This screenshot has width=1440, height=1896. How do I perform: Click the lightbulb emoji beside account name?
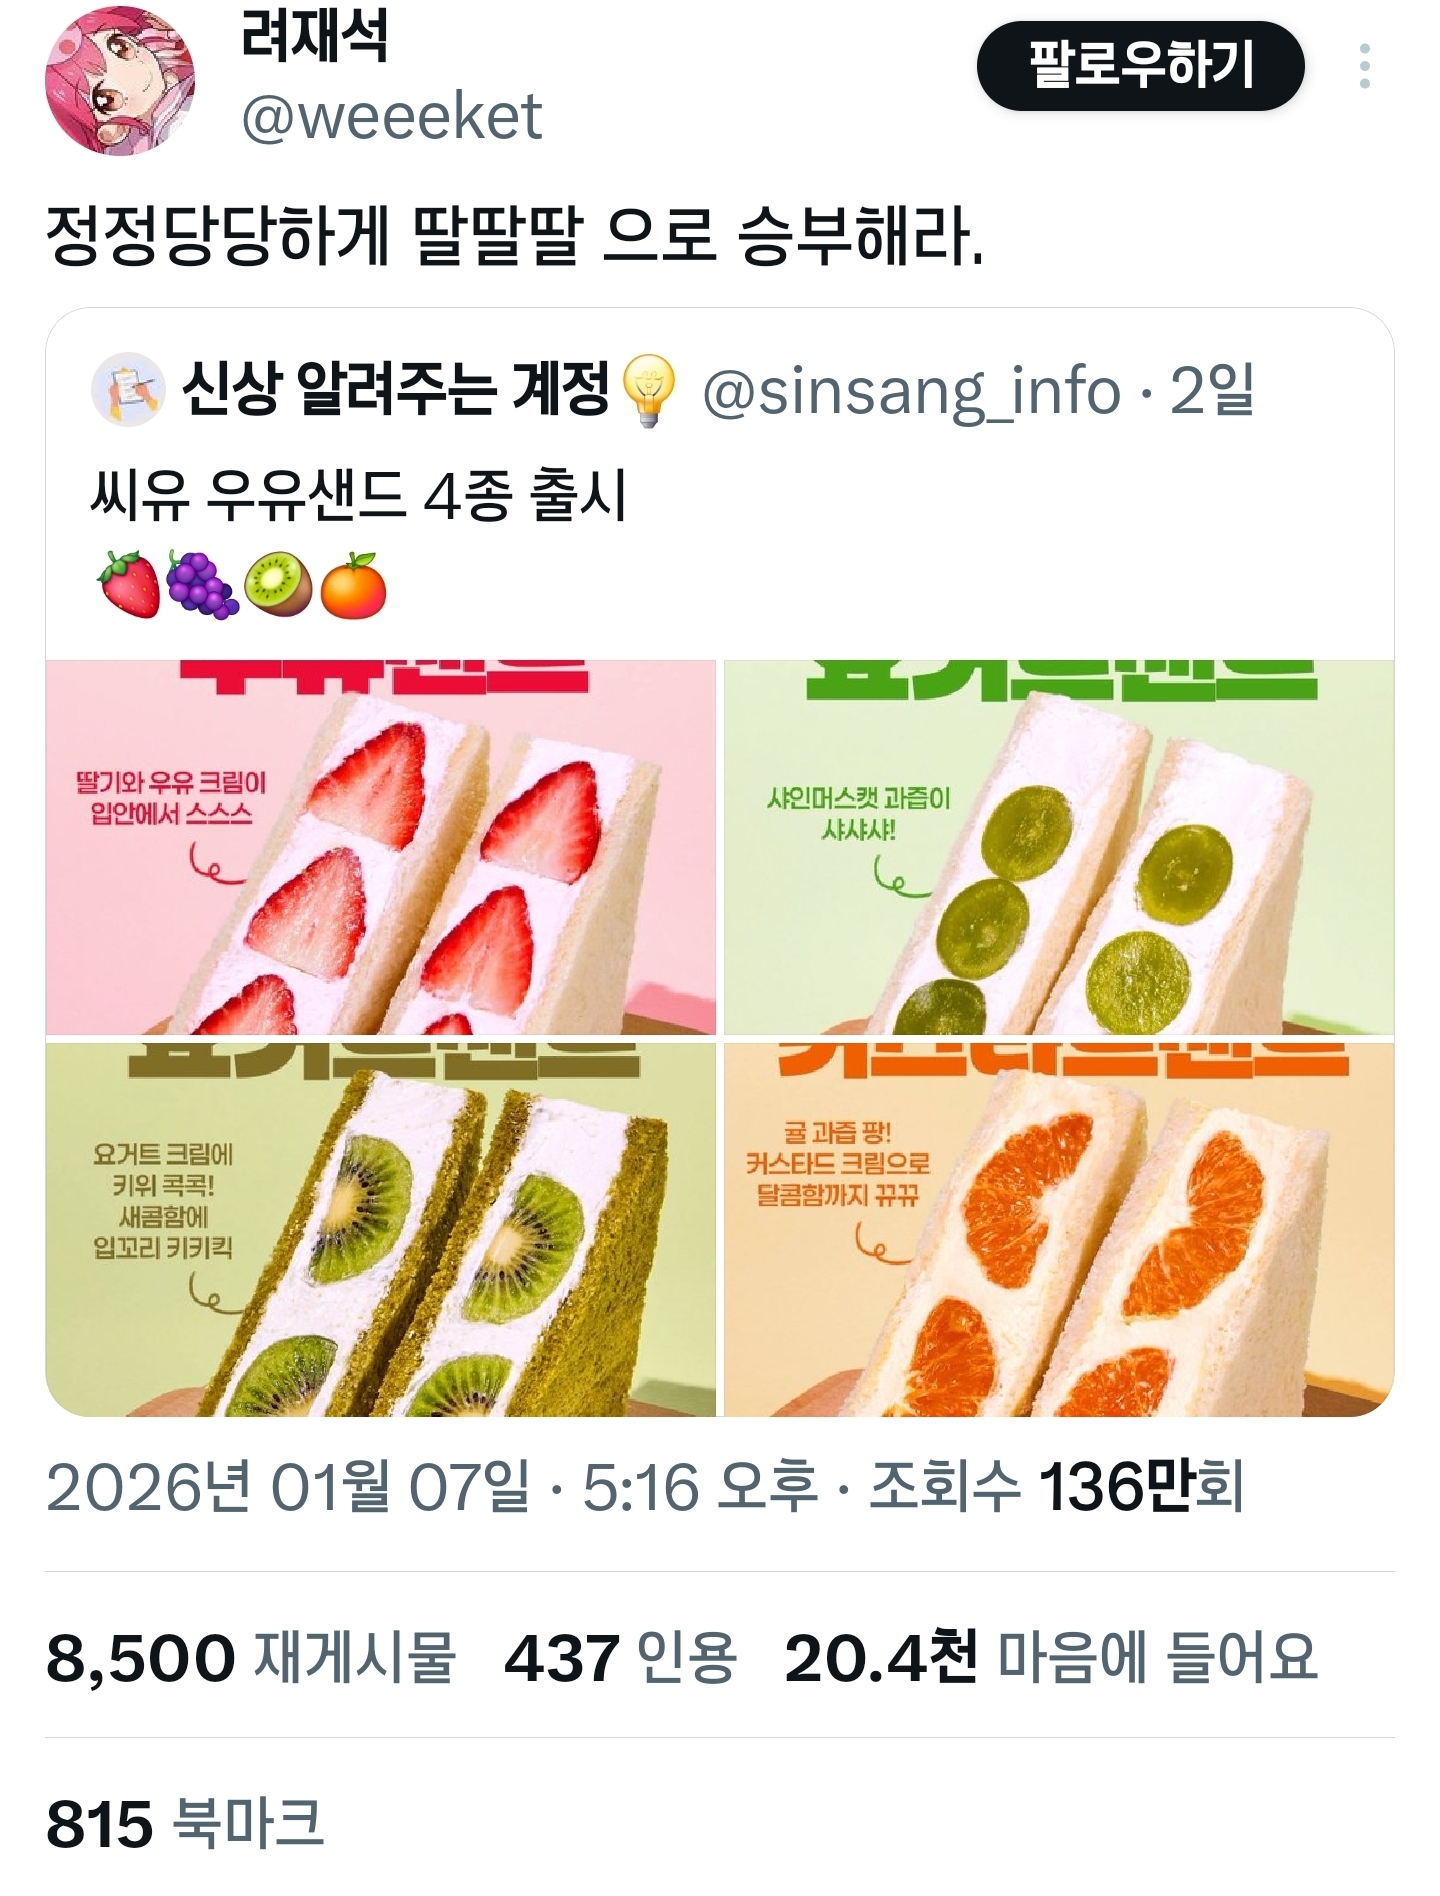click(x=650, y=391)
